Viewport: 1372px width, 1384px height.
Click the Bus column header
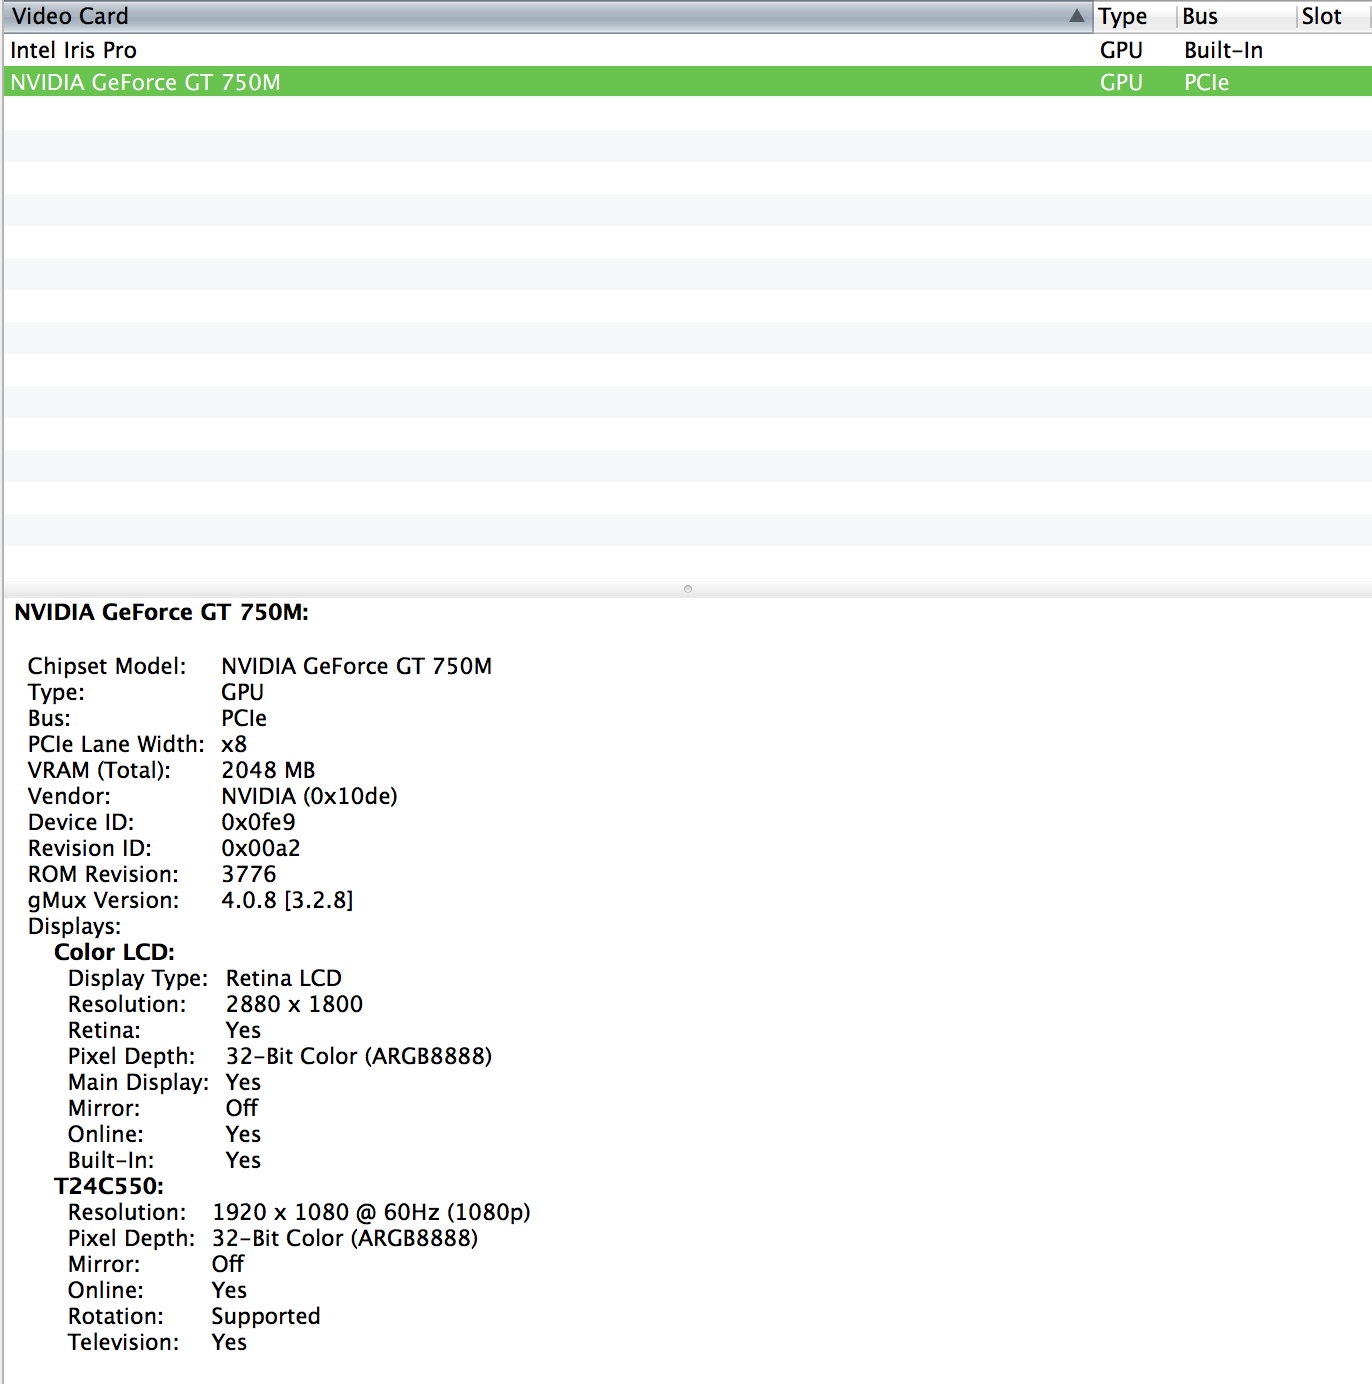tap(1200, 16)
